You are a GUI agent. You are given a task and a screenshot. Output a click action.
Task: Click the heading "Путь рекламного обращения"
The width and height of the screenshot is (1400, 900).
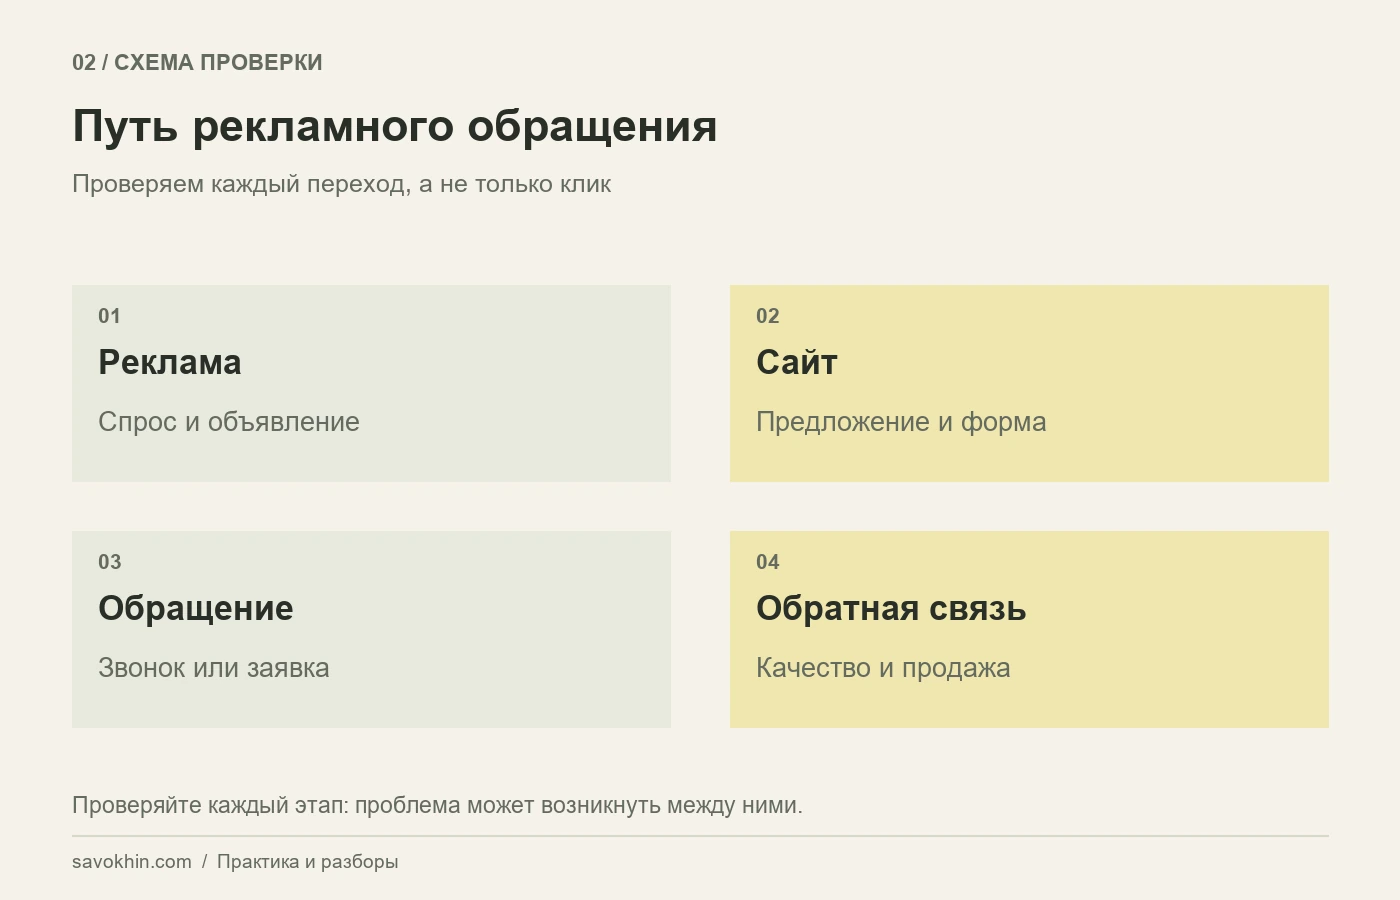click(x=395, y=126)
